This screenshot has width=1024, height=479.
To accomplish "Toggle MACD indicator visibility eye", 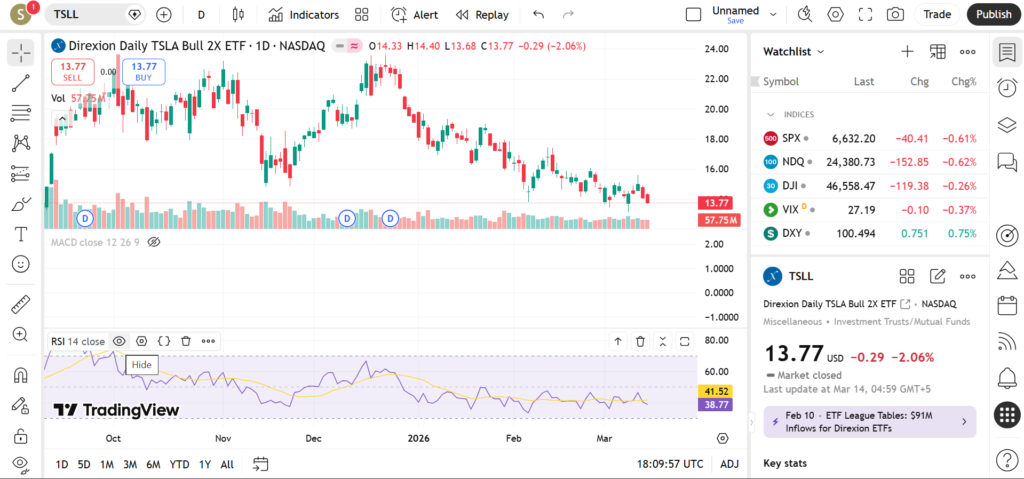I will coord(154,242).
